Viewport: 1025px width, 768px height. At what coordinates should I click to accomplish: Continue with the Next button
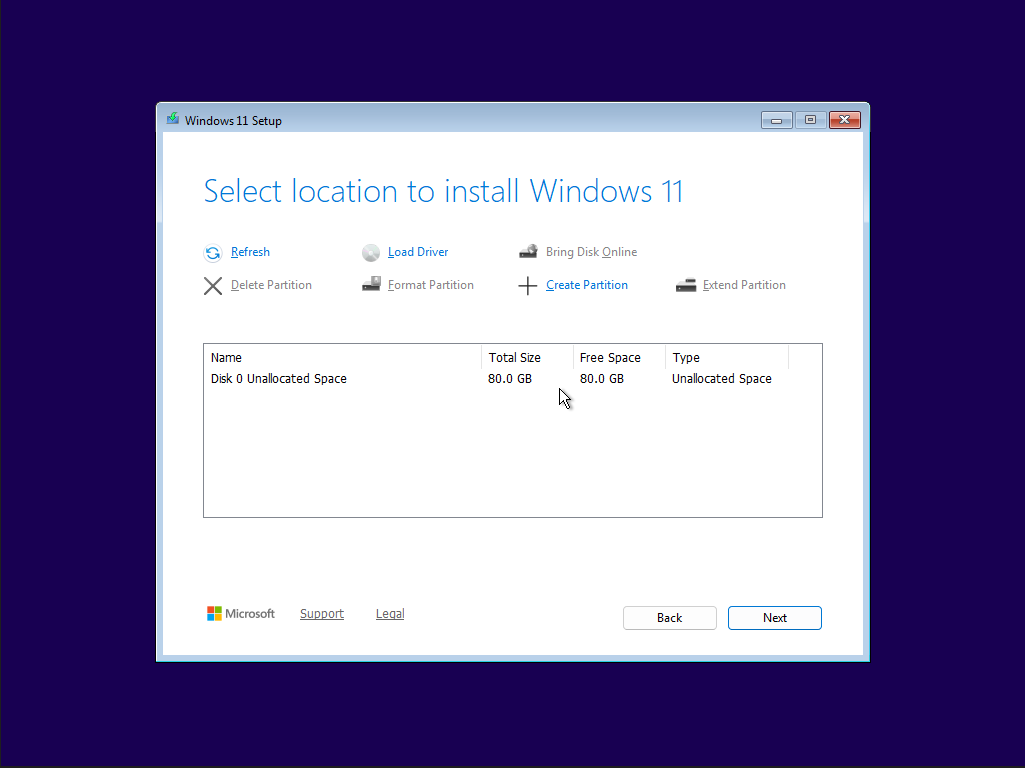point(775,618)
